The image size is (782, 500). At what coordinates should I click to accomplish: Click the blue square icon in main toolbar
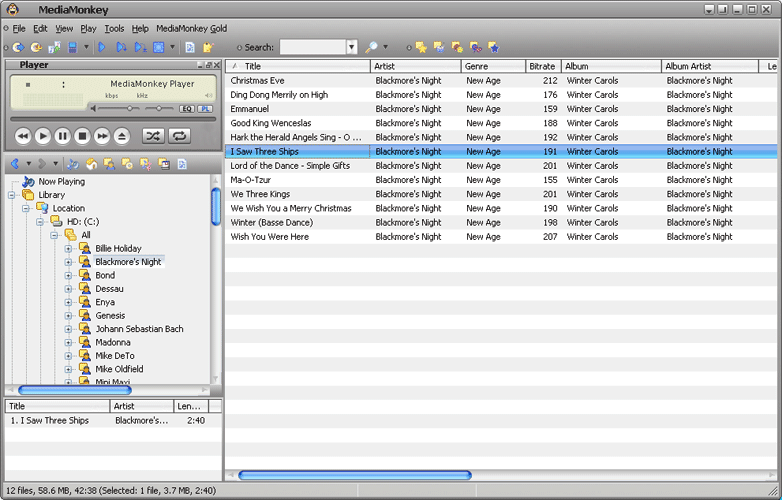tap(159, 47)
